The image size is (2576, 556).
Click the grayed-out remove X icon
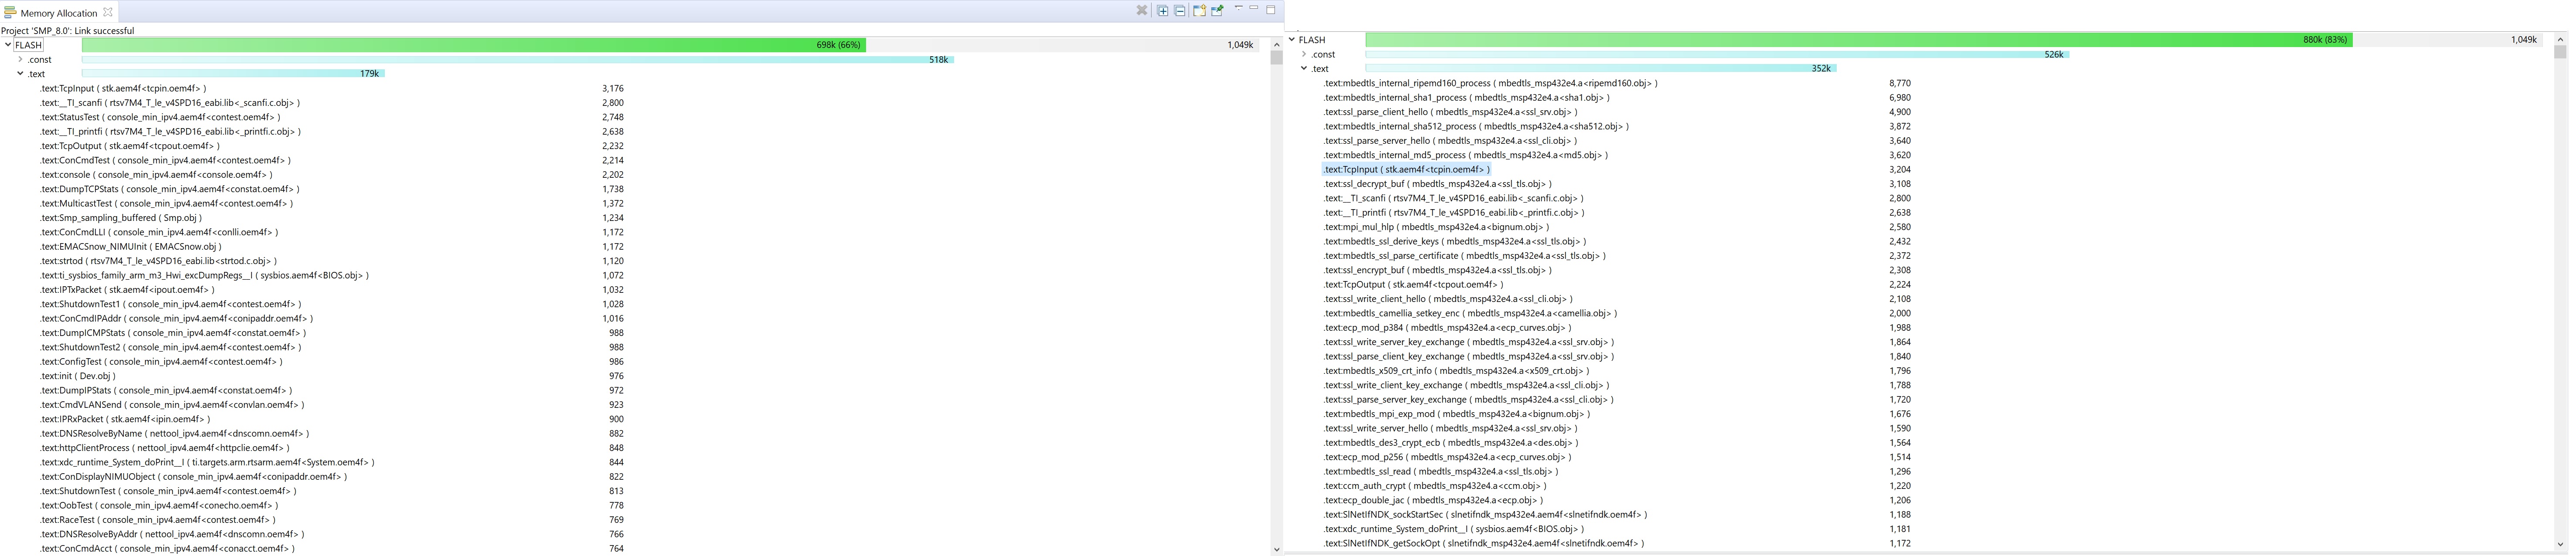1141,11
